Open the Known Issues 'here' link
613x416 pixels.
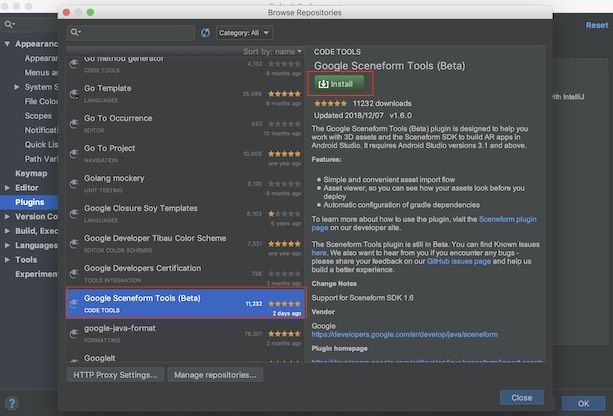tap(319, 253)
